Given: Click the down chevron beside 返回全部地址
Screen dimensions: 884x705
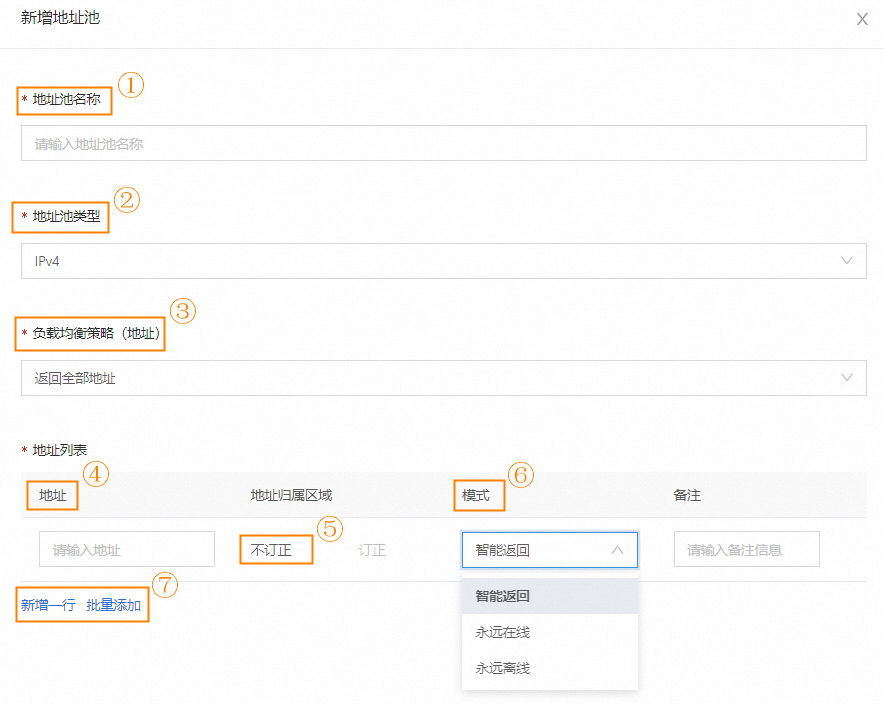Looking at the screenshot, I should [847, 378].
